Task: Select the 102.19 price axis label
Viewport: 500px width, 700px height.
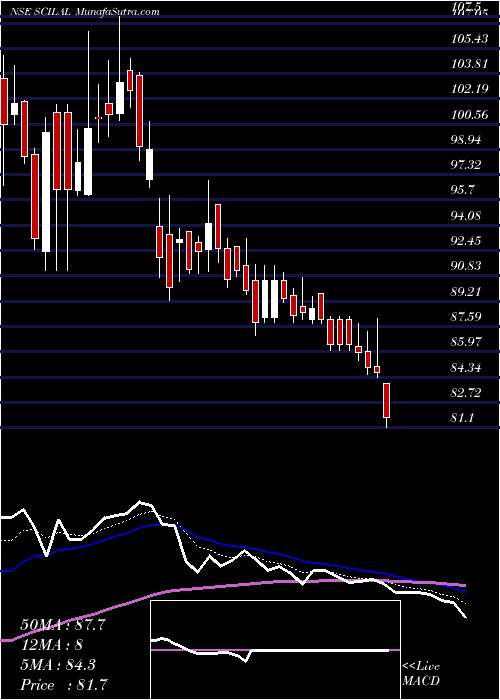Action: tap(470, 89)
